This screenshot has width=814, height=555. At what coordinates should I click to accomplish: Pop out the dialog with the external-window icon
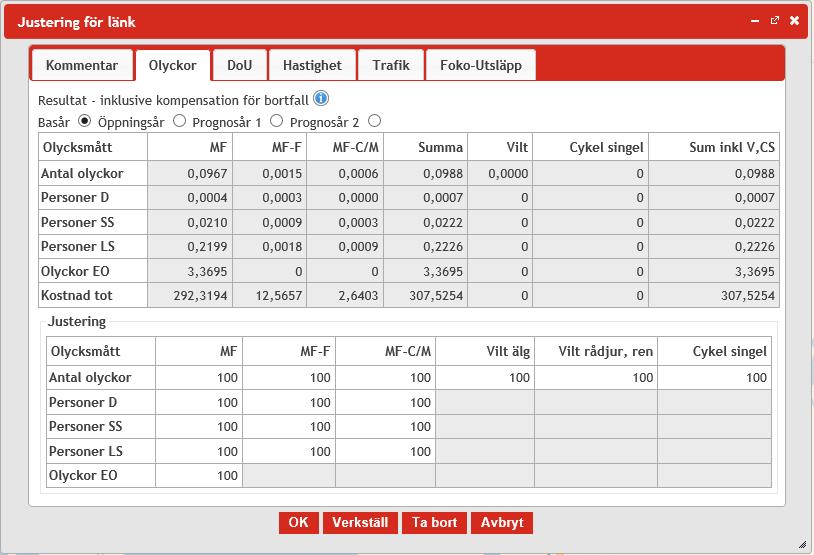pos(775,21)
